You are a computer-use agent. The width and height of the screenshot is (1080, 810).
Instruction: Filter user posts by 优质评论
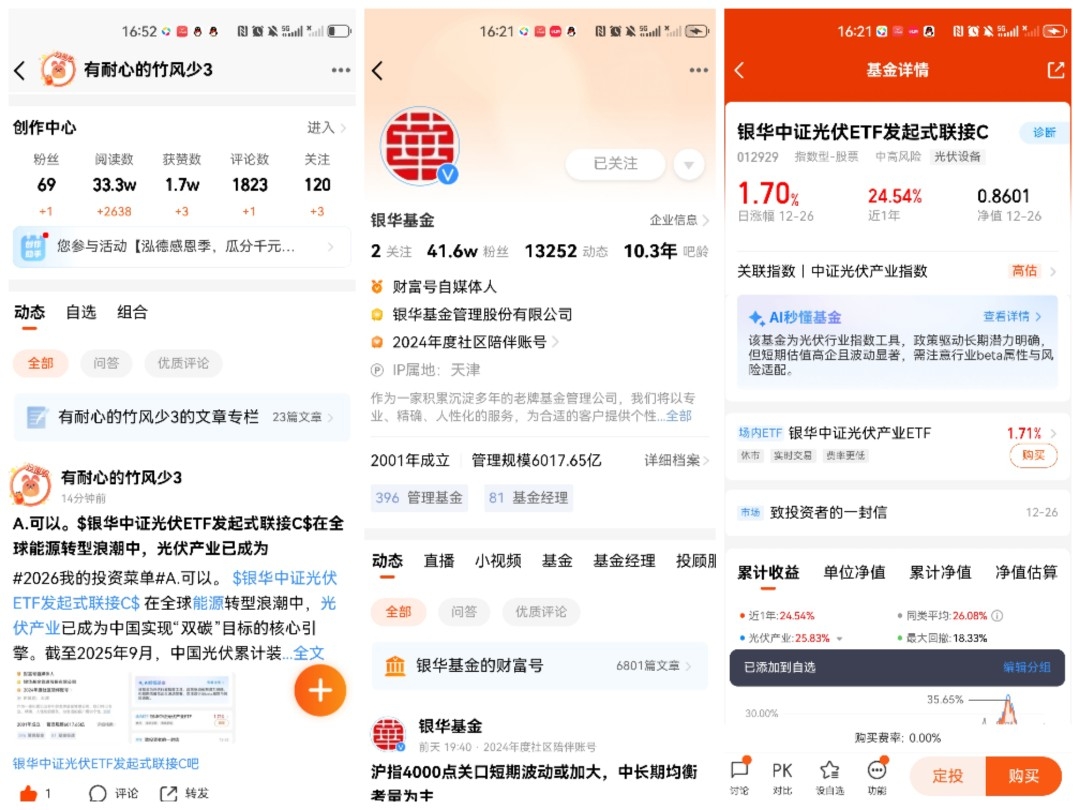point(183,363)
